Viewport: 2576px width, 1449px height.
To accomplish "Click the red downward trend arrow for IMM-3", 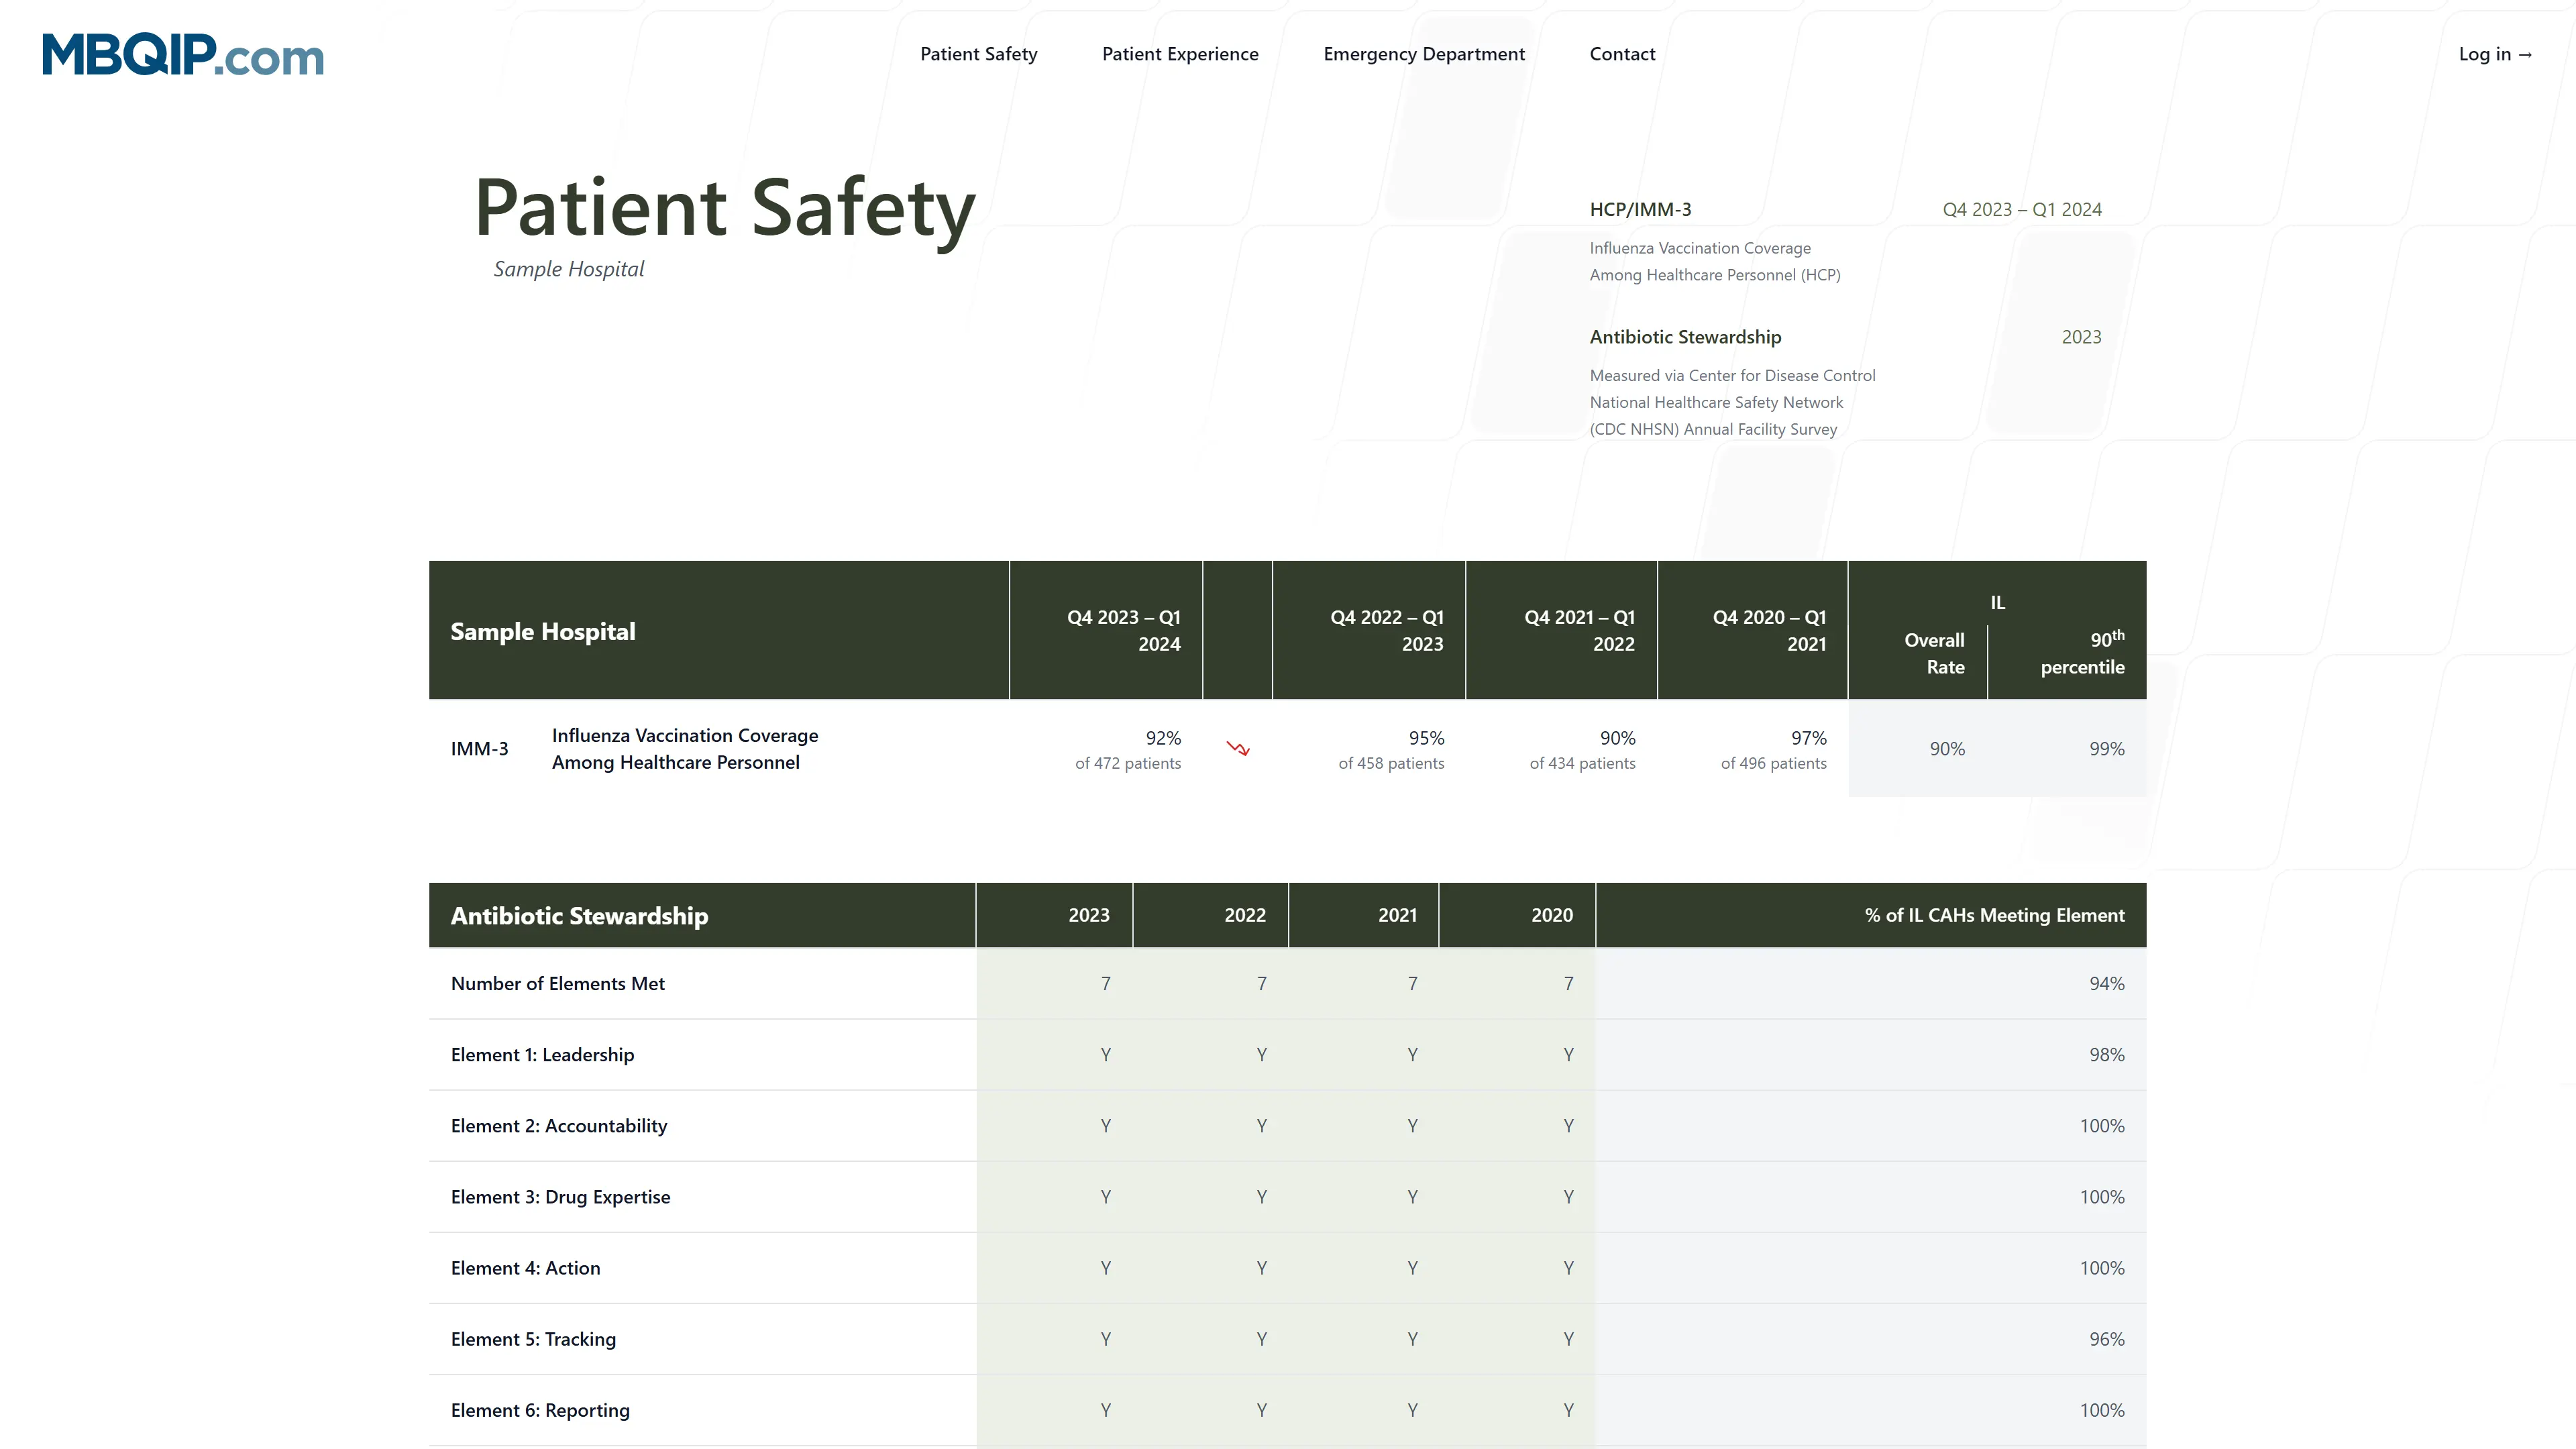I will (1238, 748).
